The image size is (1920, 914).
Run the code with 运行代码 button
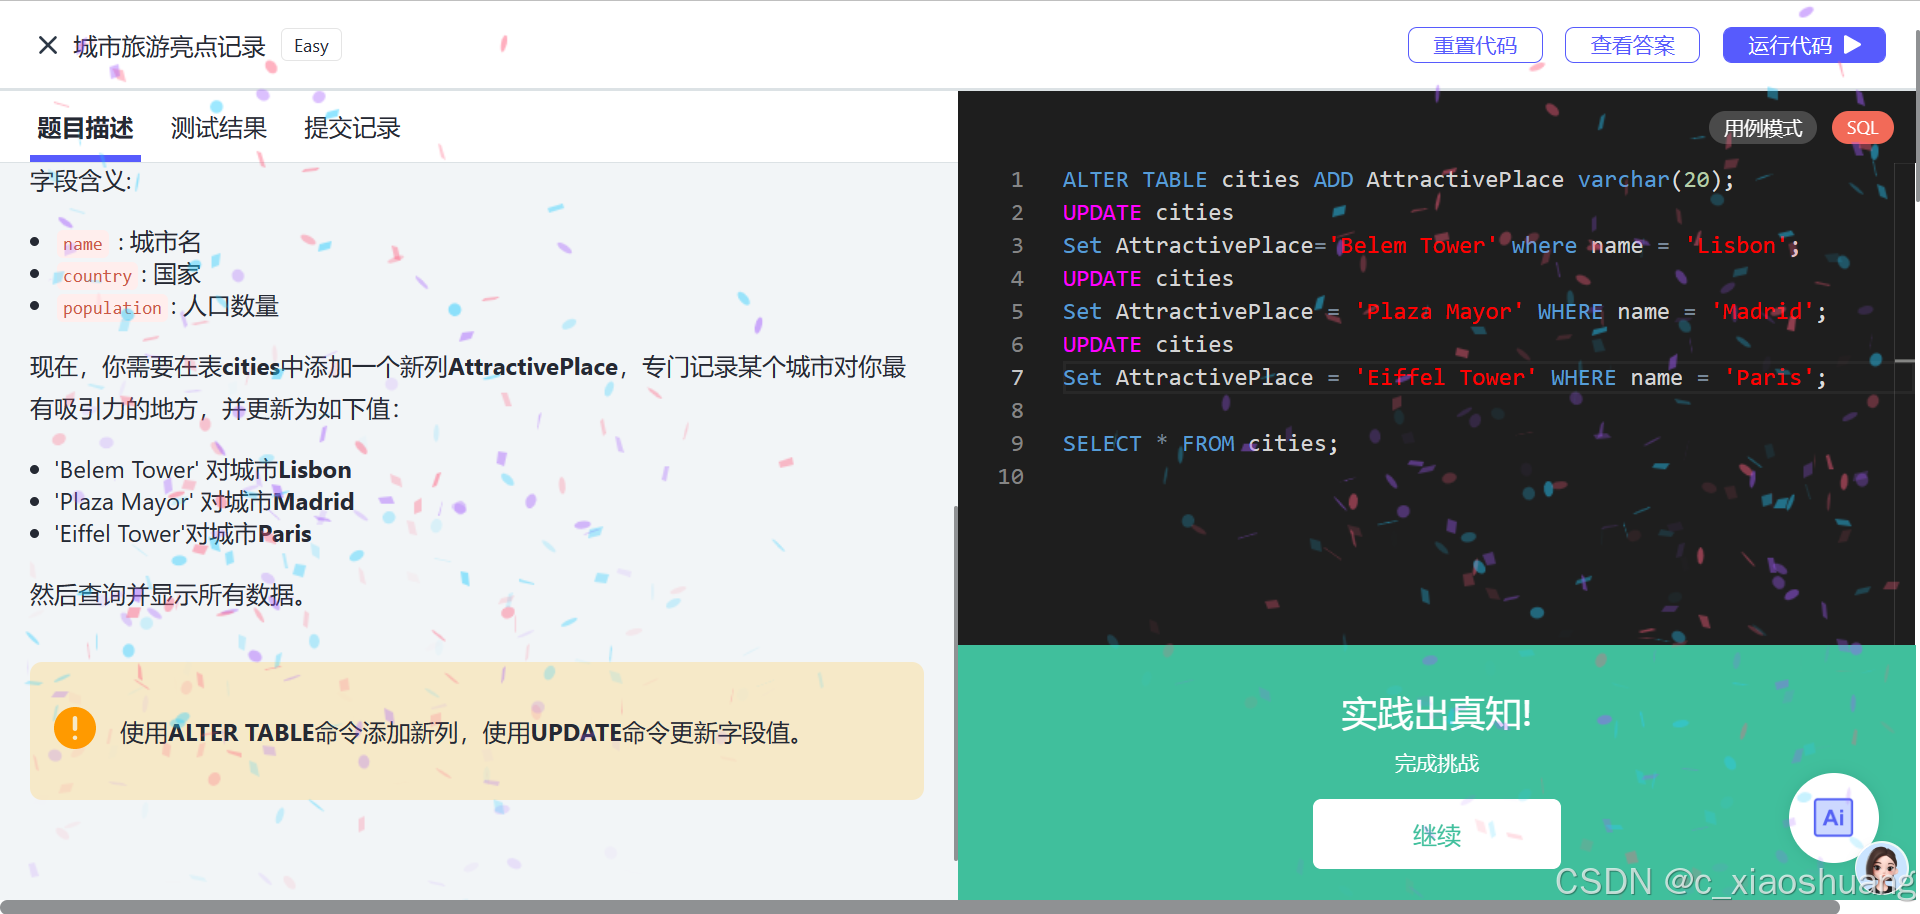click(1804, 45)
